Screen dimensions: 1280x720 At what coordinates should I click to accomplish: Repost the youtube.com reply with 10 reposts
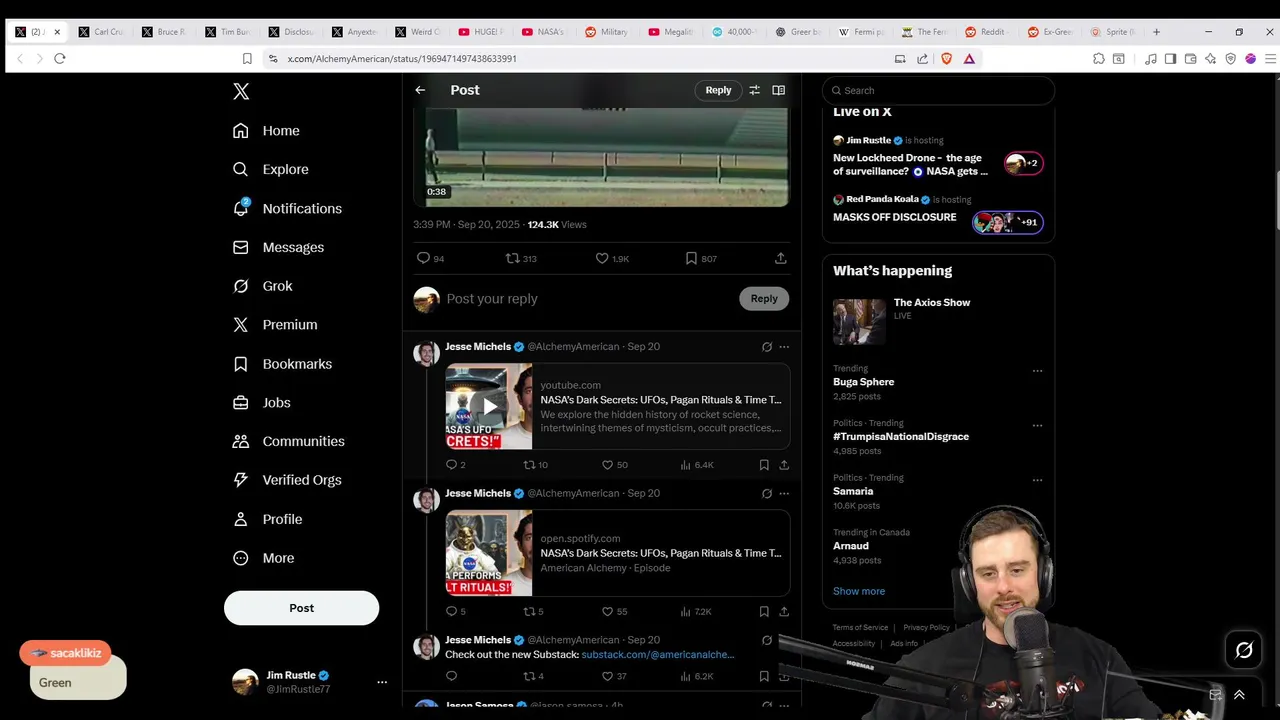click(x=536, y=465)
